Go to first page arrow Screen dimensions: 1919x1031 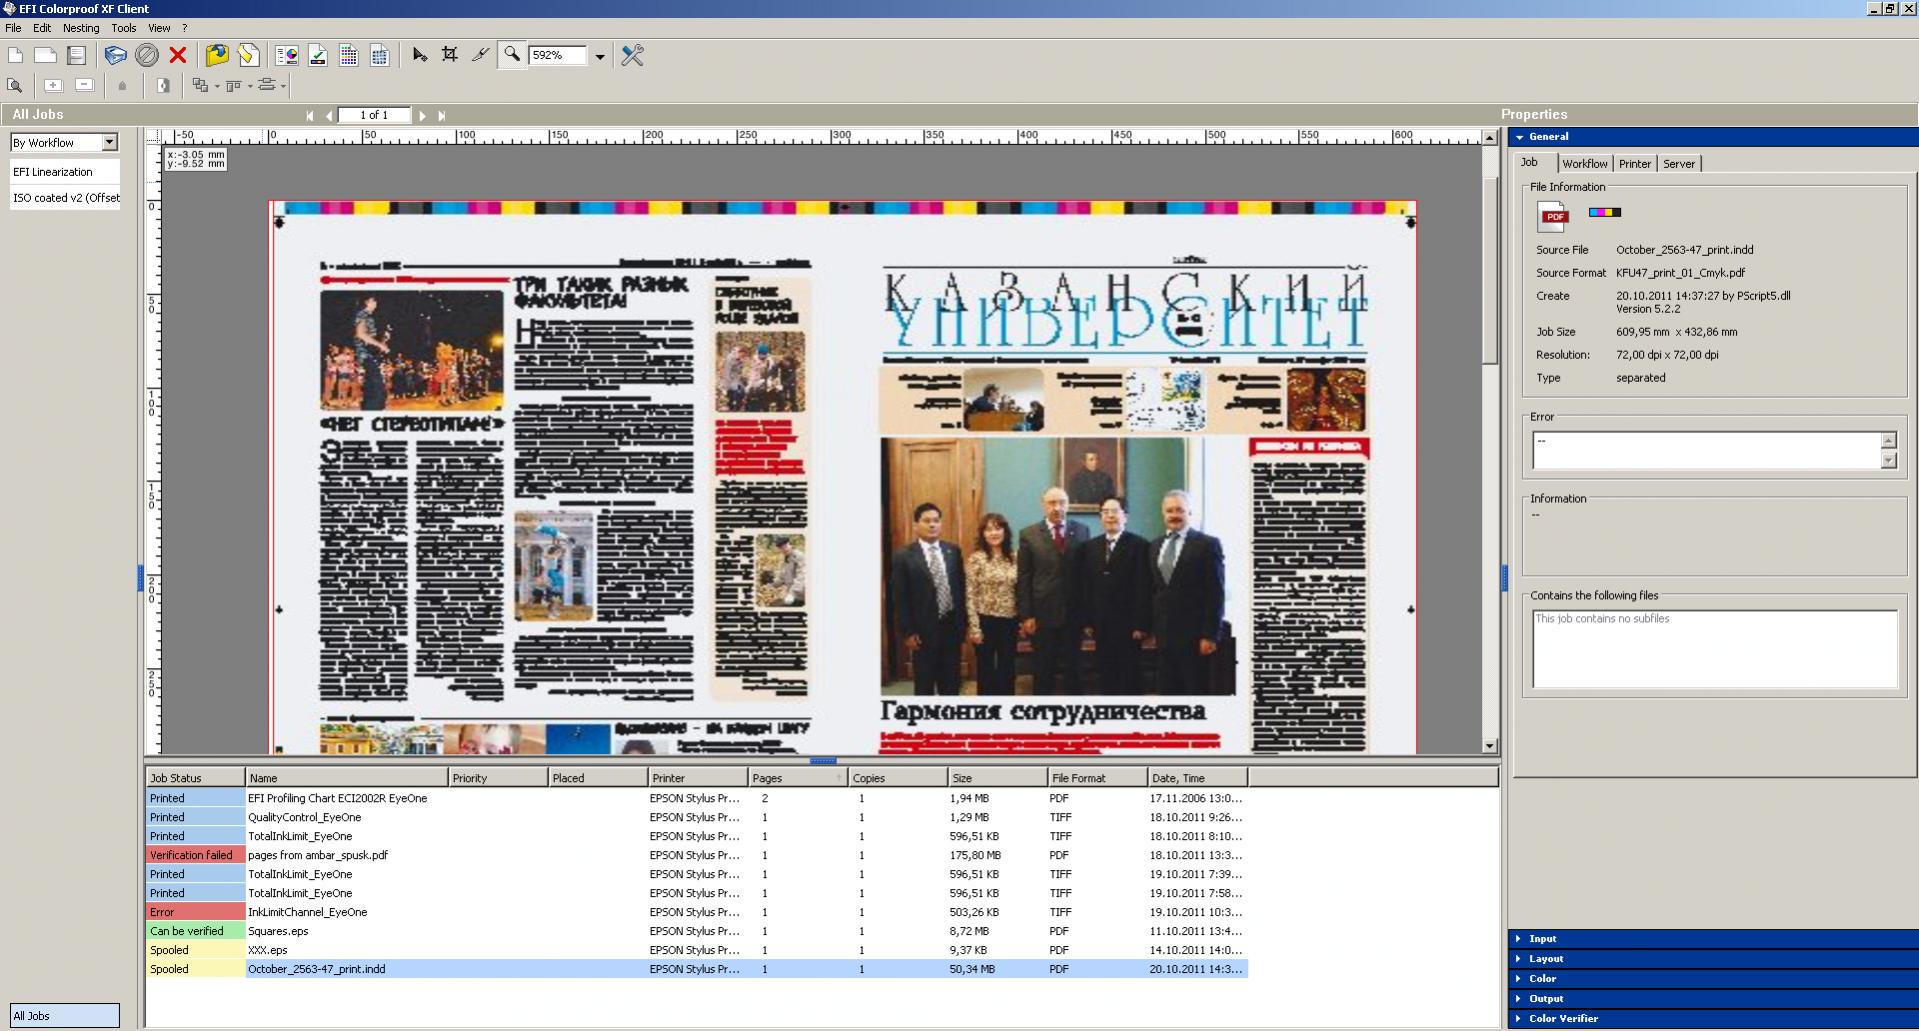310,116
